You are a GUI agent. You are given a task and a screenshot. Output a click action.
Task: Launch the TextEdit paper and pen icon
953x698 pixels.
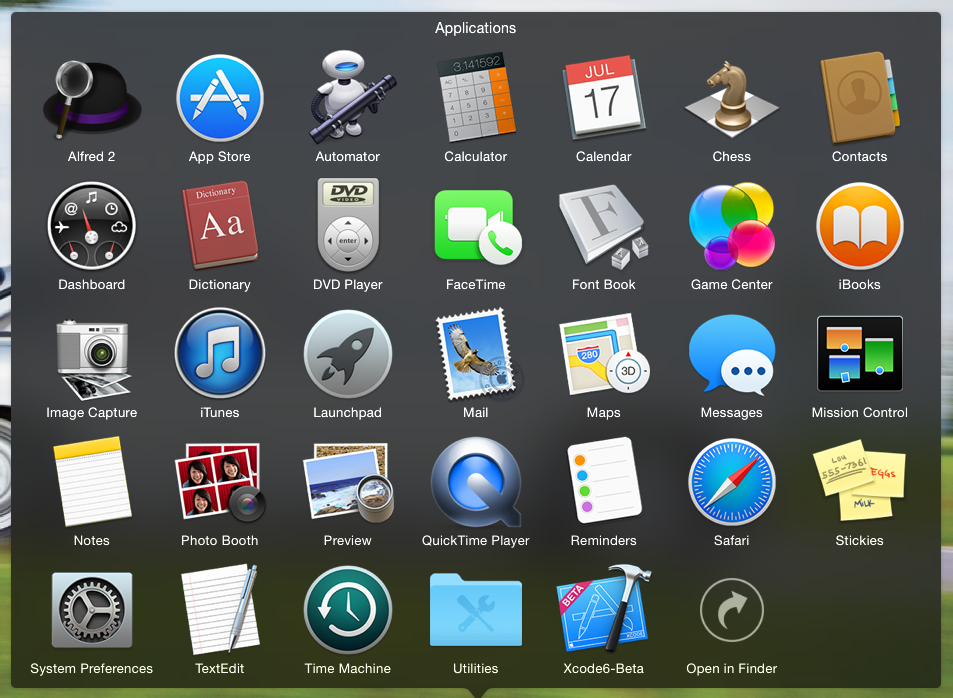coord(221,609)
